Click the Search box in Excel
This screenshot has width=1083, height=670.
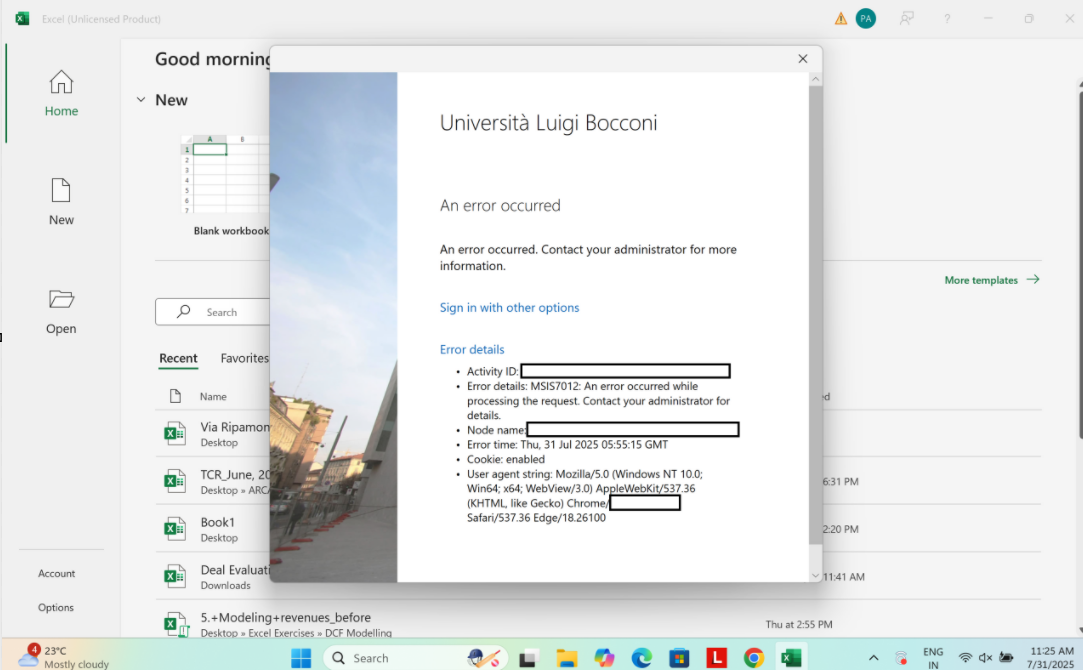tap(213, 312)
